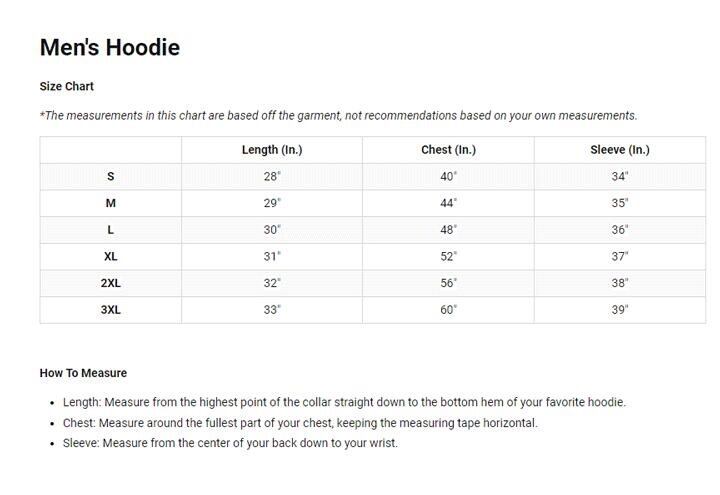Screen dimensions: 720x495
Task: Click the 28" length cell
Action: click(272, 176)
